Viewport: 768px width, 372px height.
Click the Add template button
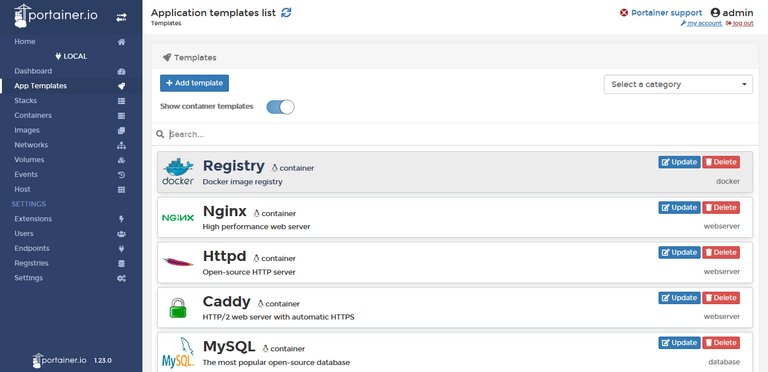(x=194, y=83)
